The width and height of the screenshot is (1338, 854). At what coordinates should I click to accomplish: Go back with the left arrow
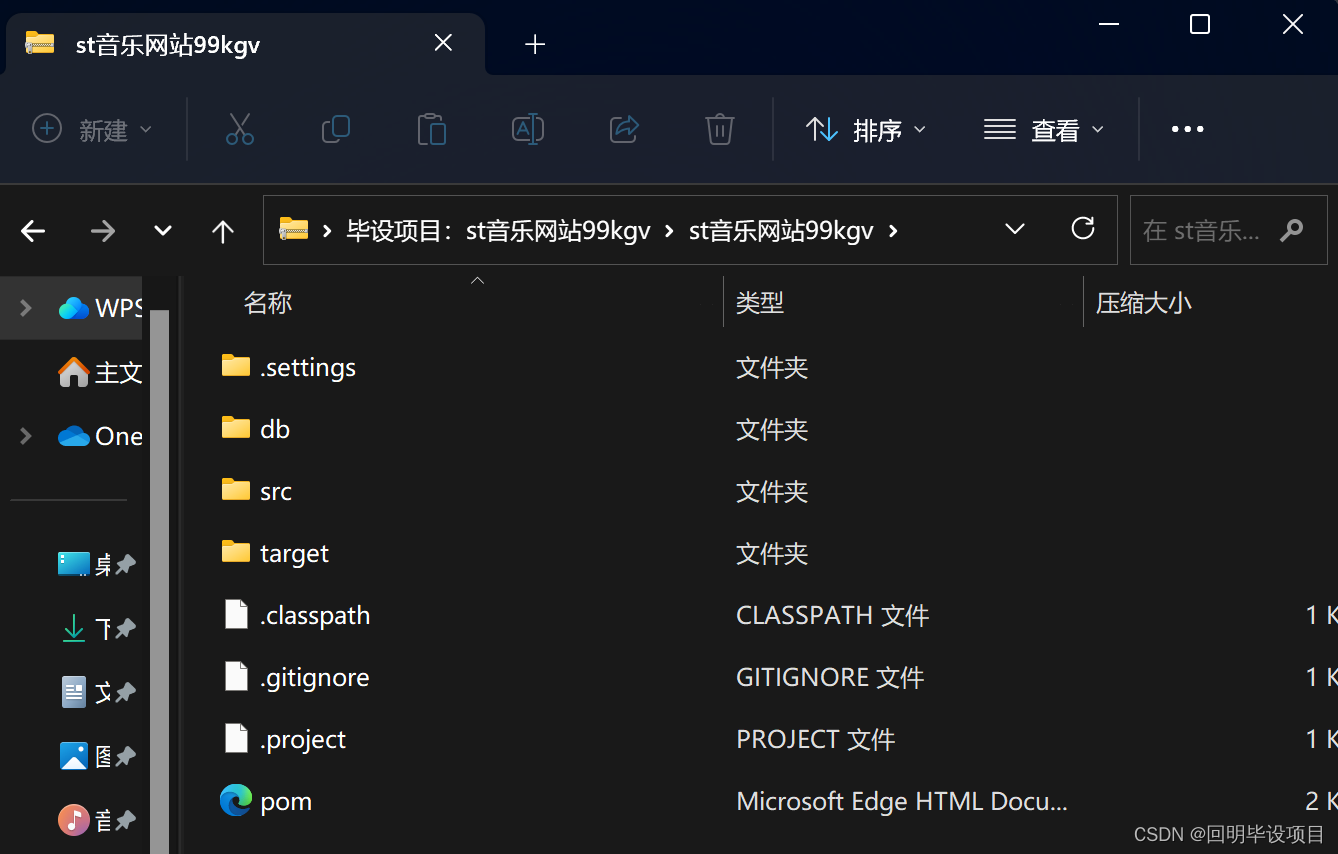(33, 231)
